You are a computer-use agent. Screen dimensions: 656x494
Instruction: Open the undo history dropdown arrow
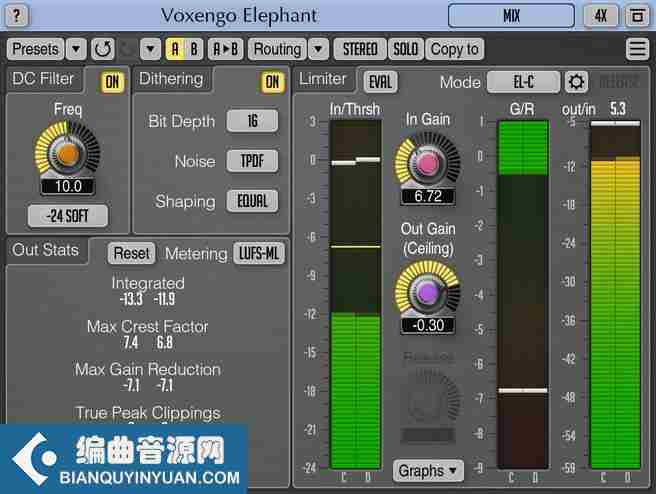(x=150, y=49)
